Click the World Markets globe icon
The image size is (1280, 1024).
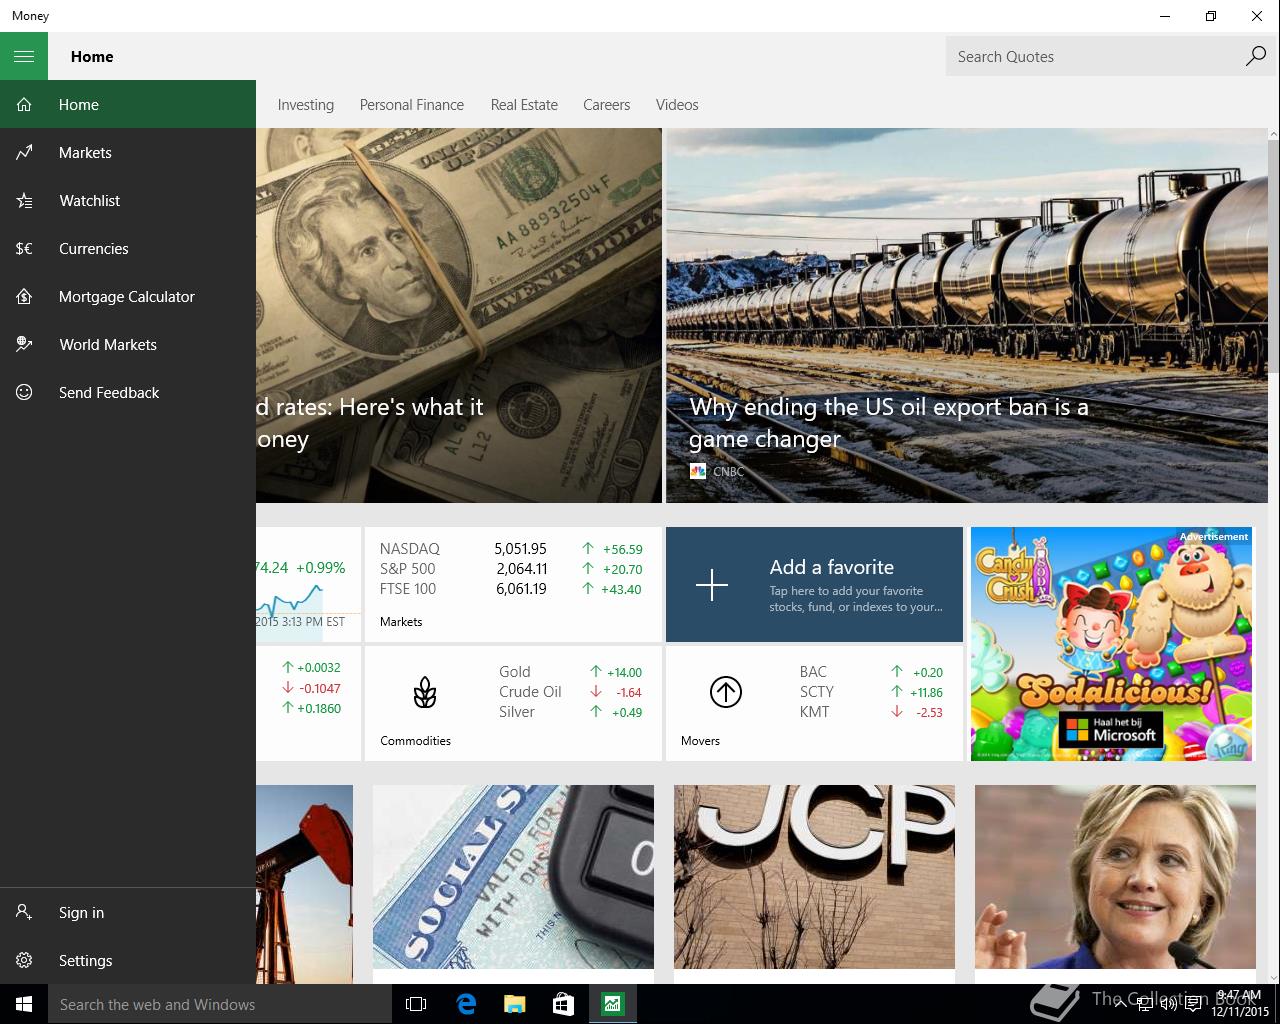[x=24, y=344]
